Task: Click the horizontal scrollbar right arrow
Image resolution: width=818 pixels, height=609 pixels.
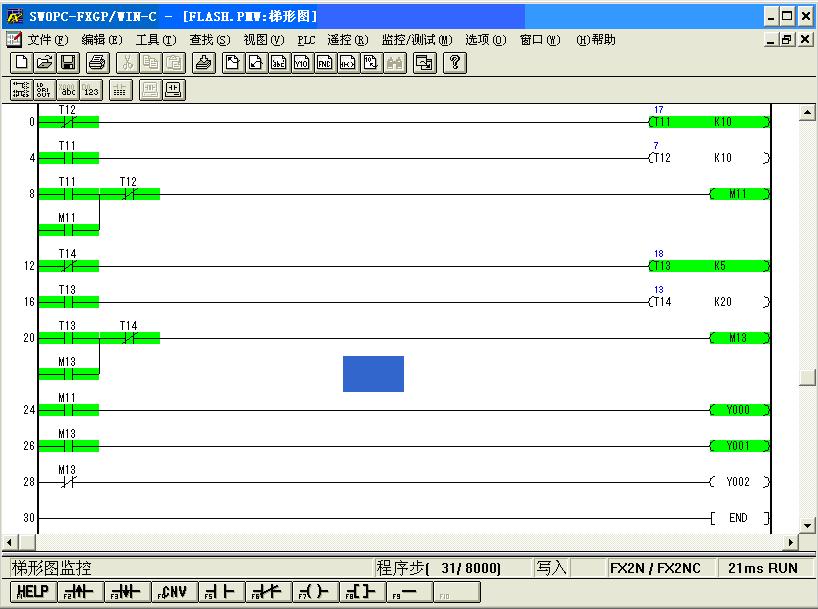Action: (x=792, y=542)
